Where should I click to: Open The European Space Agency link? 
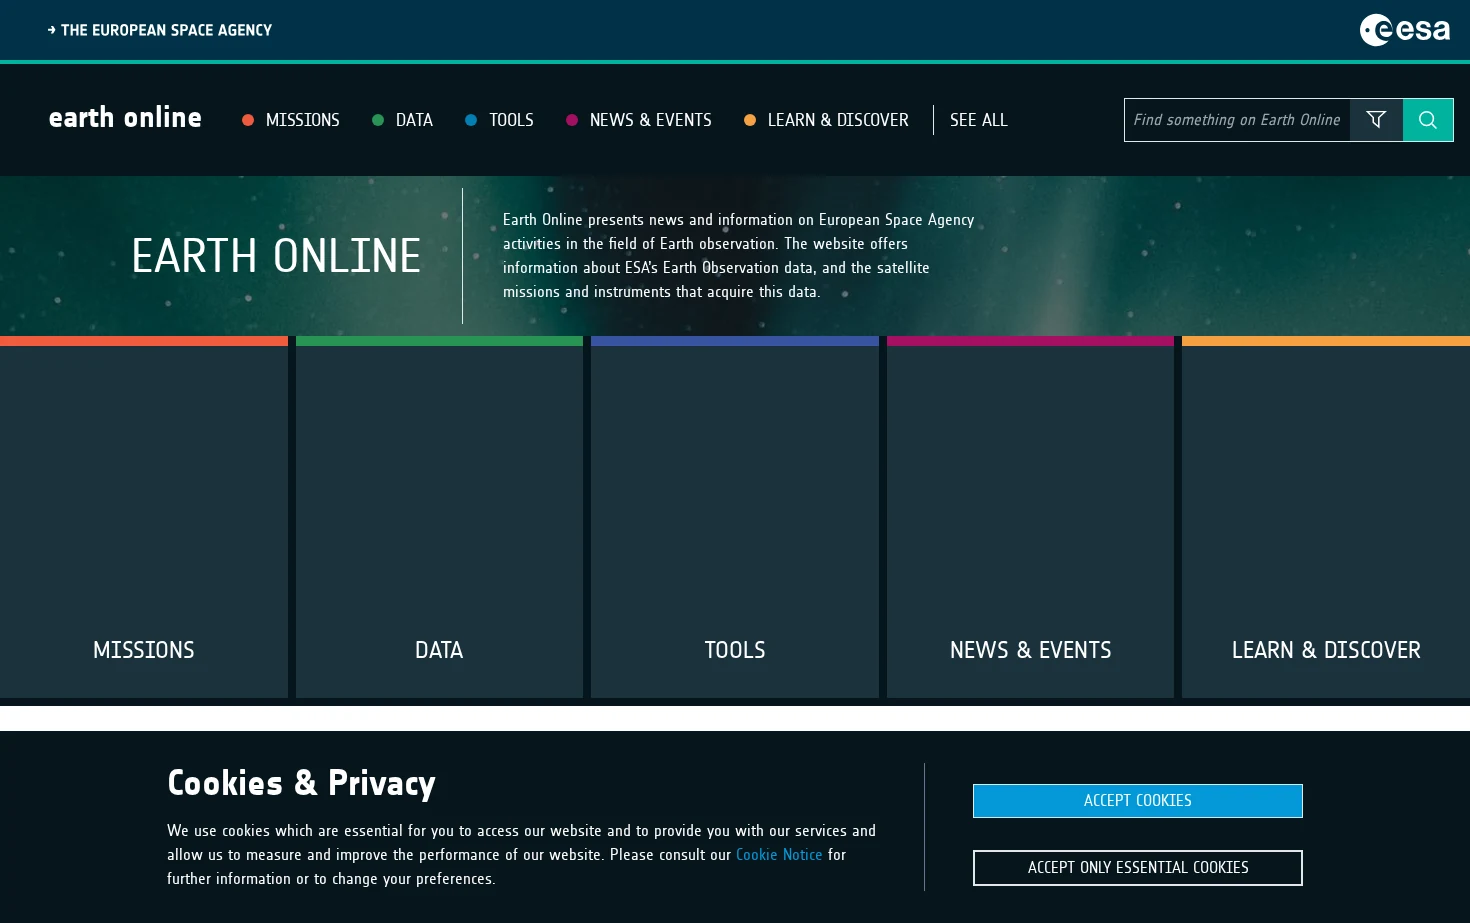(160, 30)
